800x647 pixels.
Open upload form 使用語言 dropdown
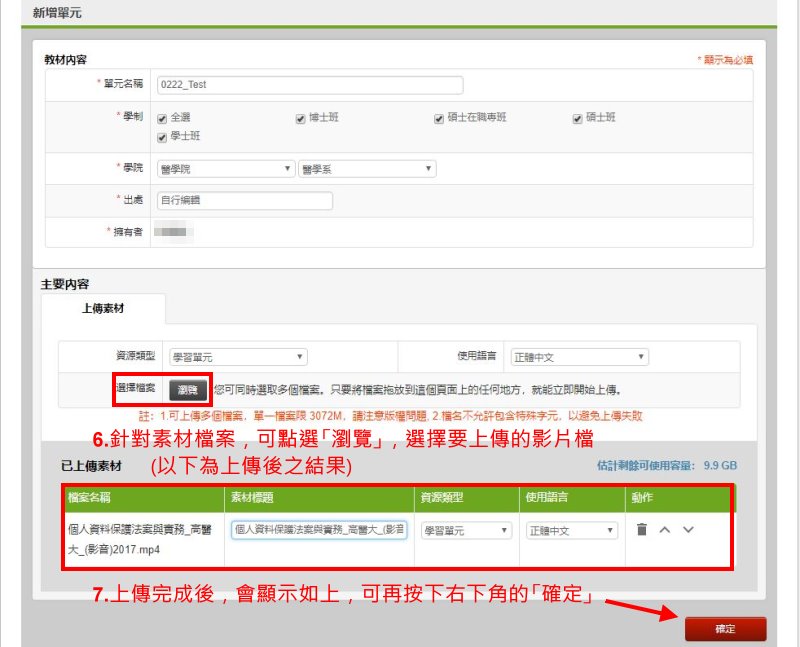(580, 357)
